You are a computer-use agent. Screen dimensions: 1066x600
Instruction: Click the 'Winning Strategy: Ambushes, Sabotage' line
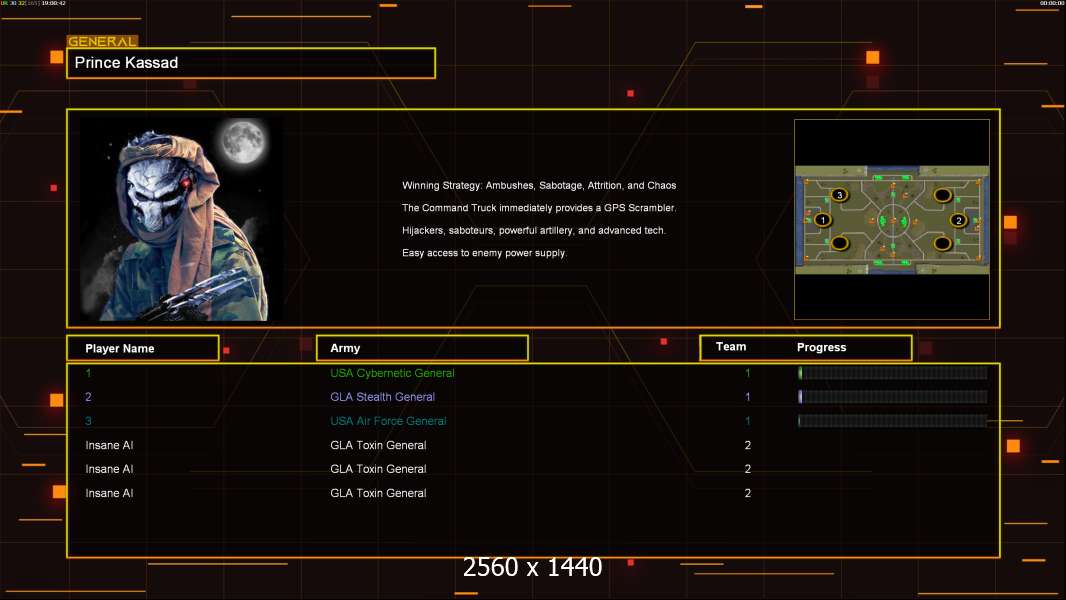tap(539, 186)
